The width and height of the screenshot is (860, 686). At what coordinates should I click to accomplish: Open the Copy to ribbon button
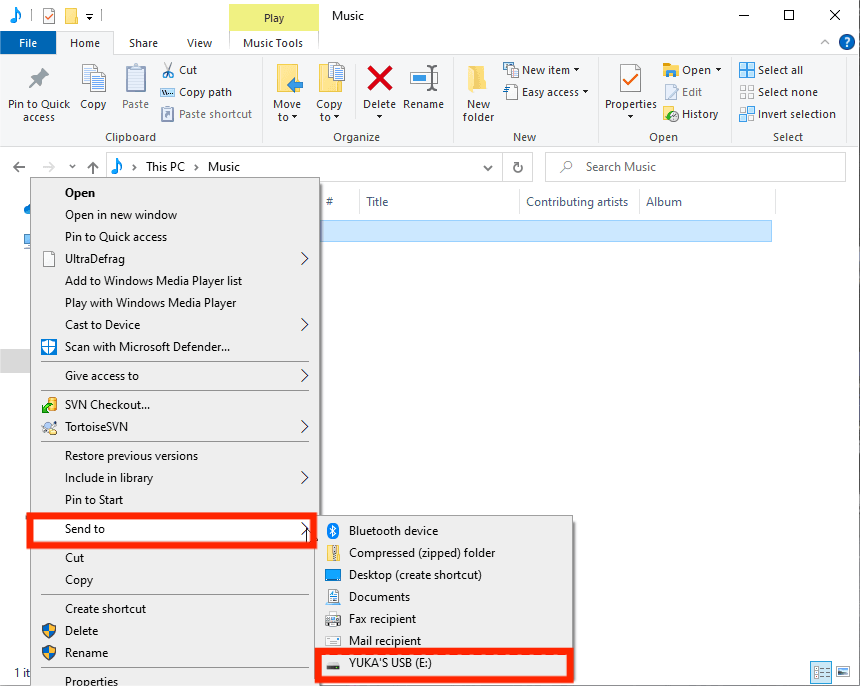click(x=329, y=93)
